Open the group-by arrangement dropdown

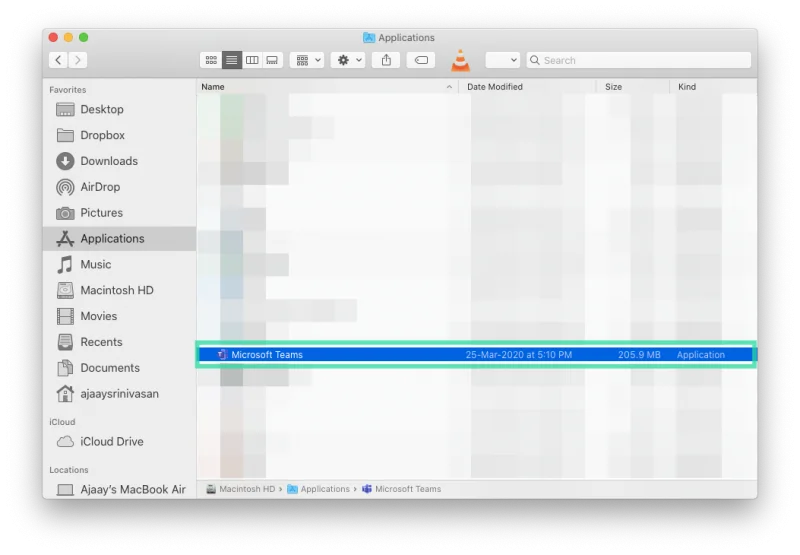[x=307, y=60]
